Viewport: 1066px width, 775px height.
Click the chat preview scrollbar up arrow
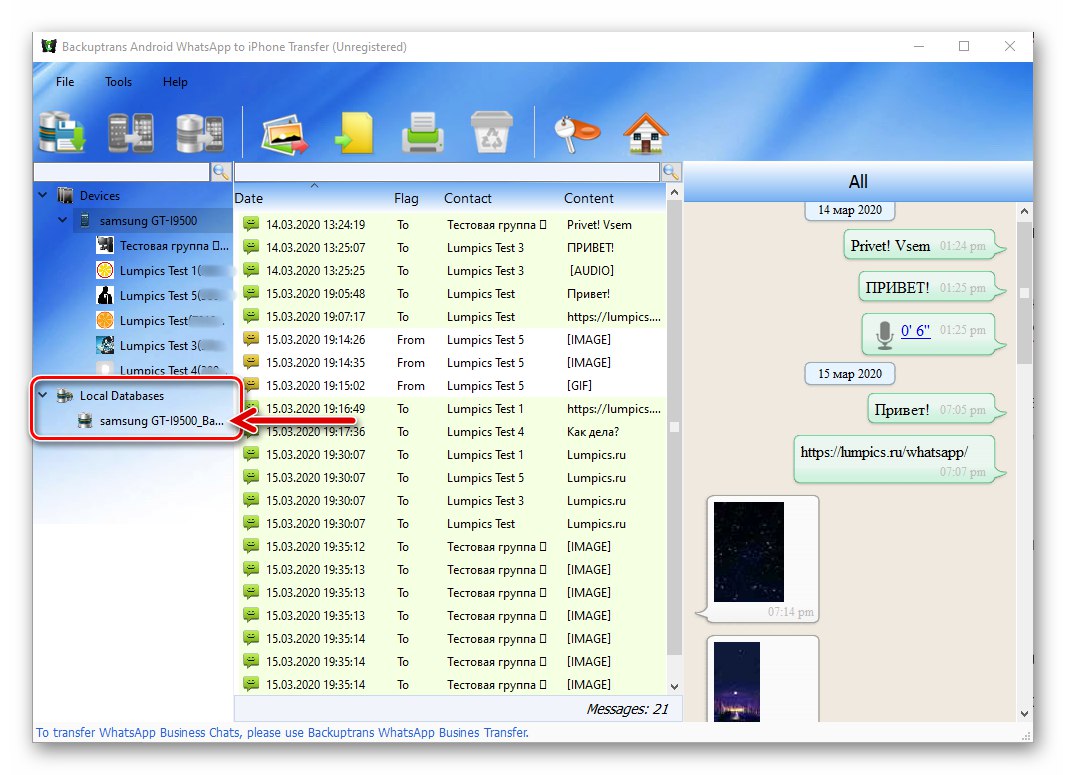(x=1025, y=211)
